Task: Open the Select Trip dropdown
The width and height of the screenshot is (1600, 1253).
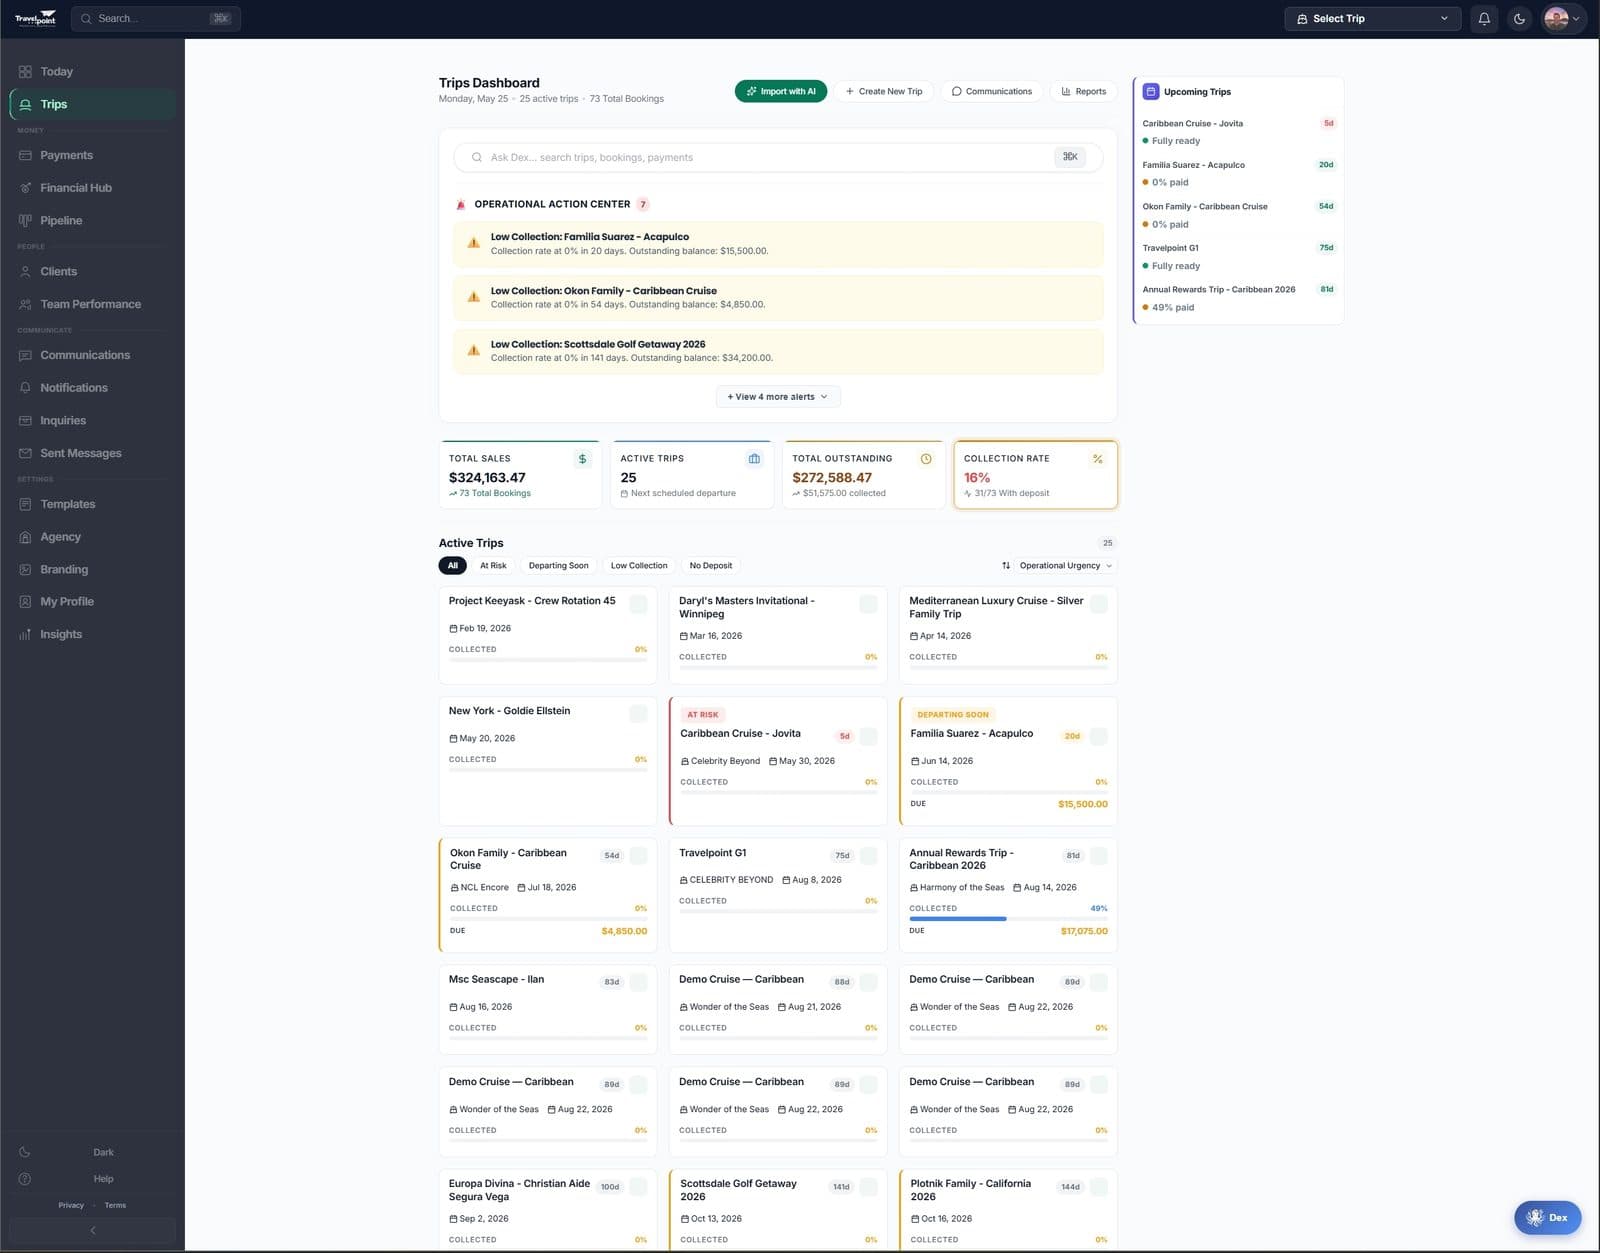Action: pos(1372,19)
